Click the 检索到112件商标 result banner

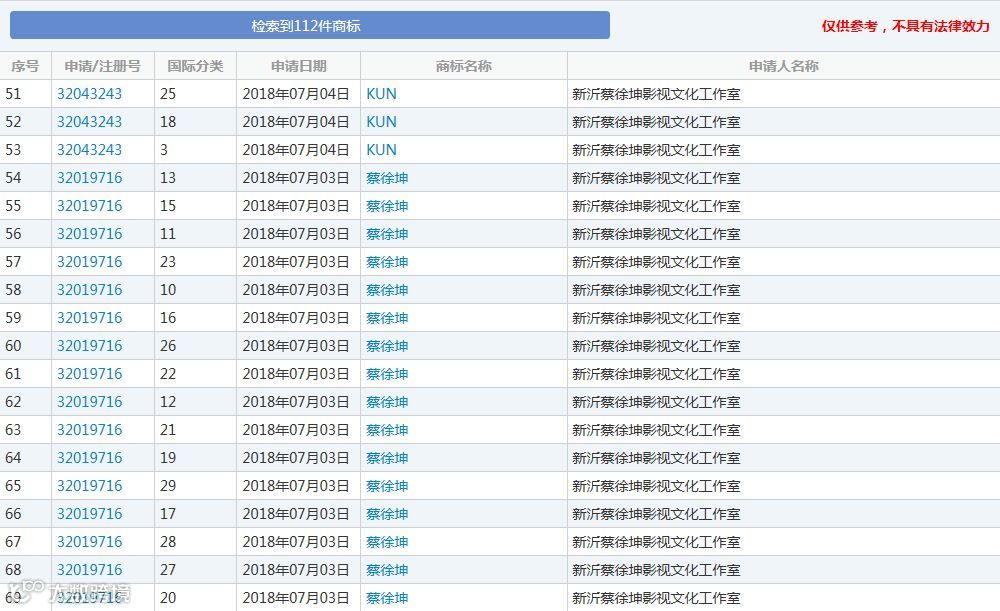tap(309, 26)
